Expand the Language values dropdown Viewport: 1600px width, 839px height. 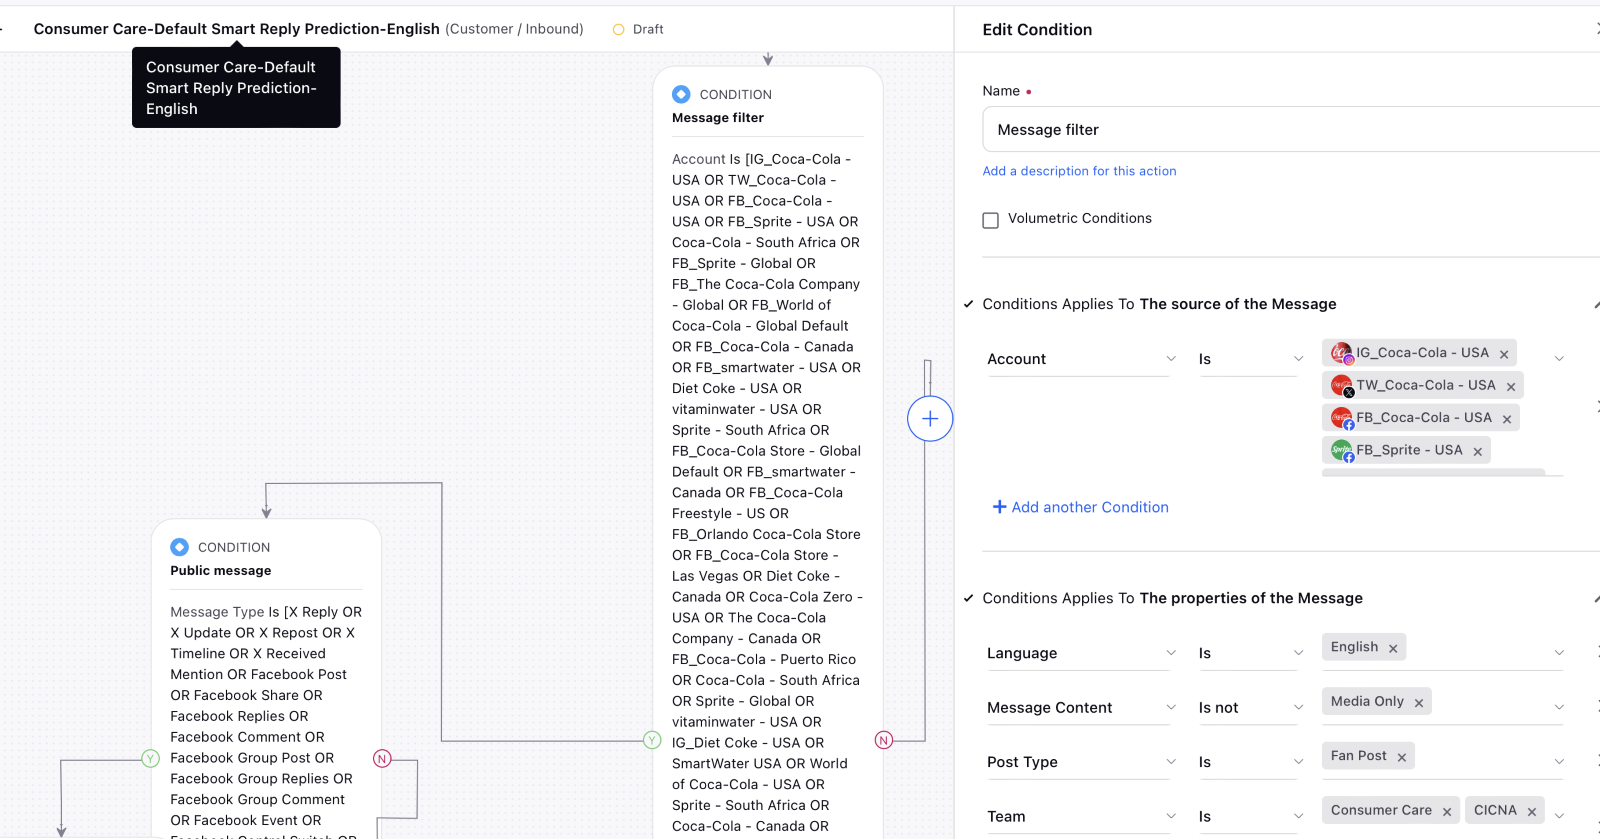point(1559,653)
